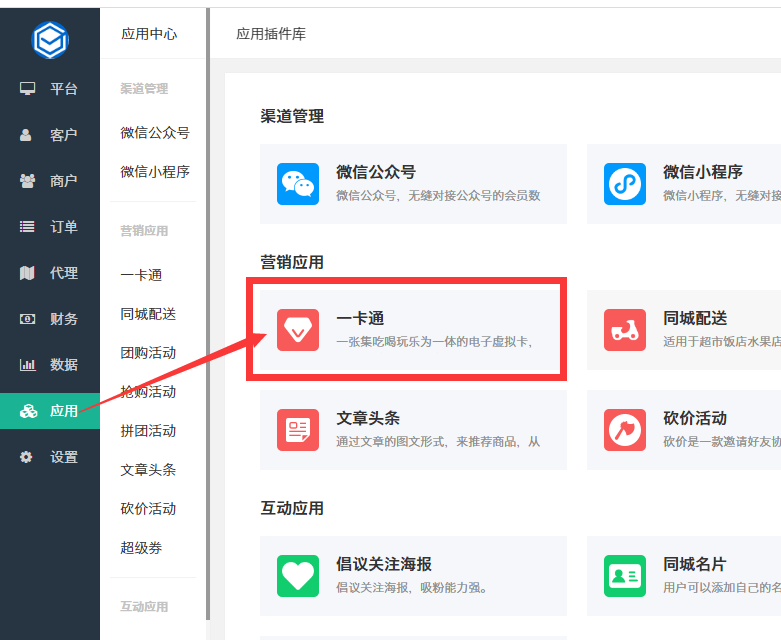
Task: Select 砍价活动 in the submenu sidebar
Action: (148, 509)
